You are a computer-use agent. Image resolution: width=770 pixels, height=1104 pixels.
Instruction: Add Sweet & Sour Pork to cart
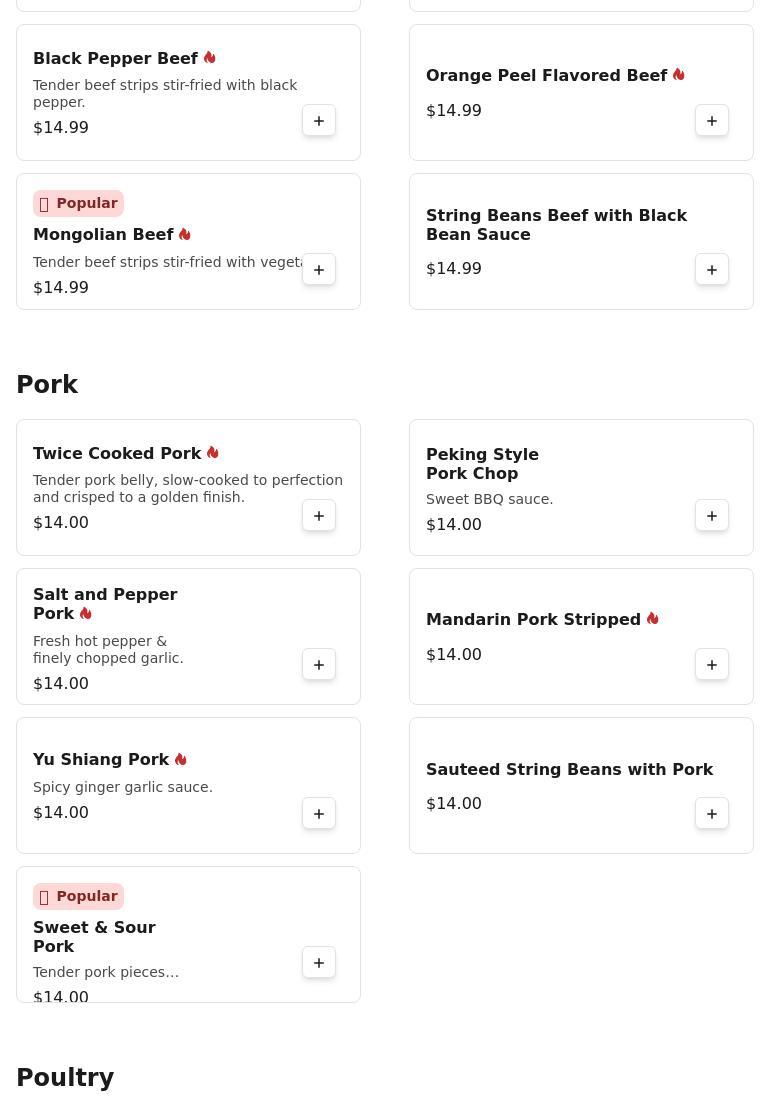319,963
